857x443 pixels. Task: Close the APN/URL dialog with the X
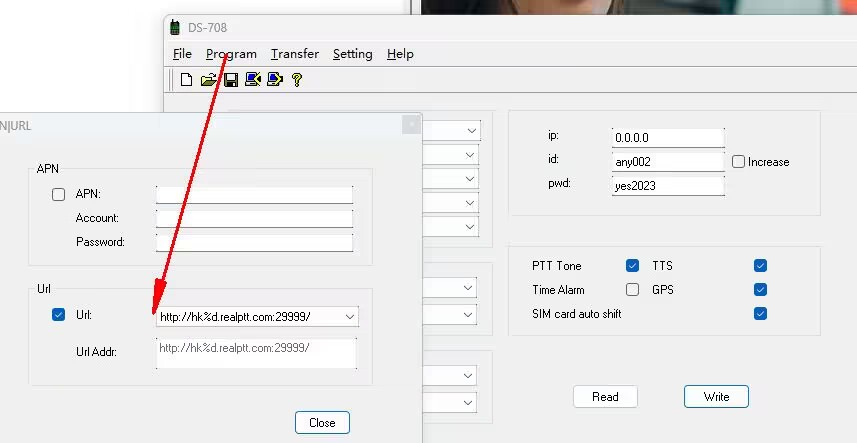pyautogui.click(x=410, y=125)
